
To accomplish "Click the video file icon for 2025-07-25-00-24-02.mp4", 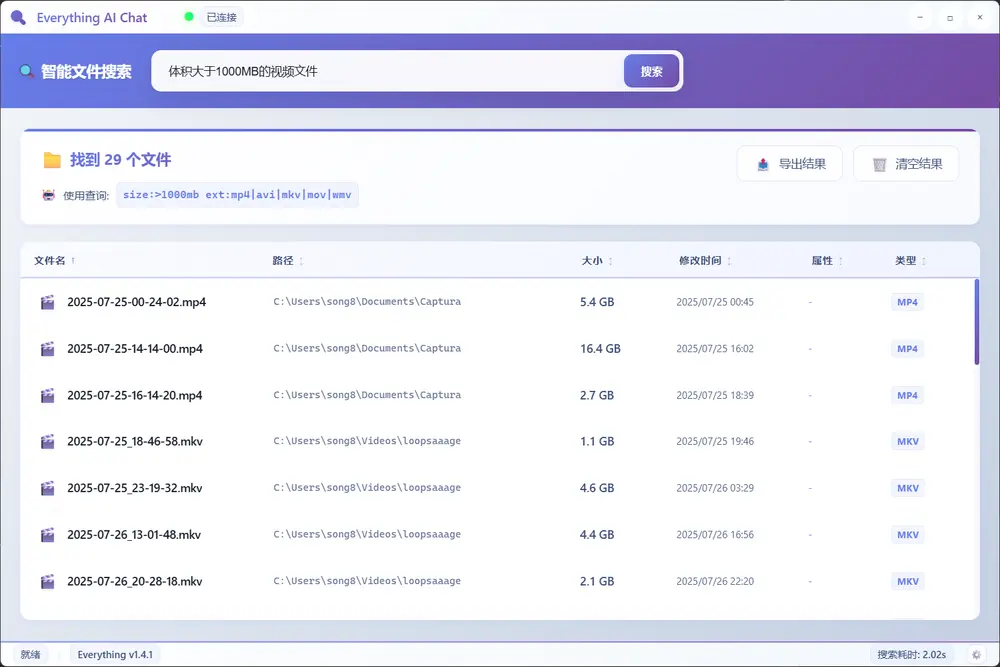I will pyautogui.click(x=47, y=302).
